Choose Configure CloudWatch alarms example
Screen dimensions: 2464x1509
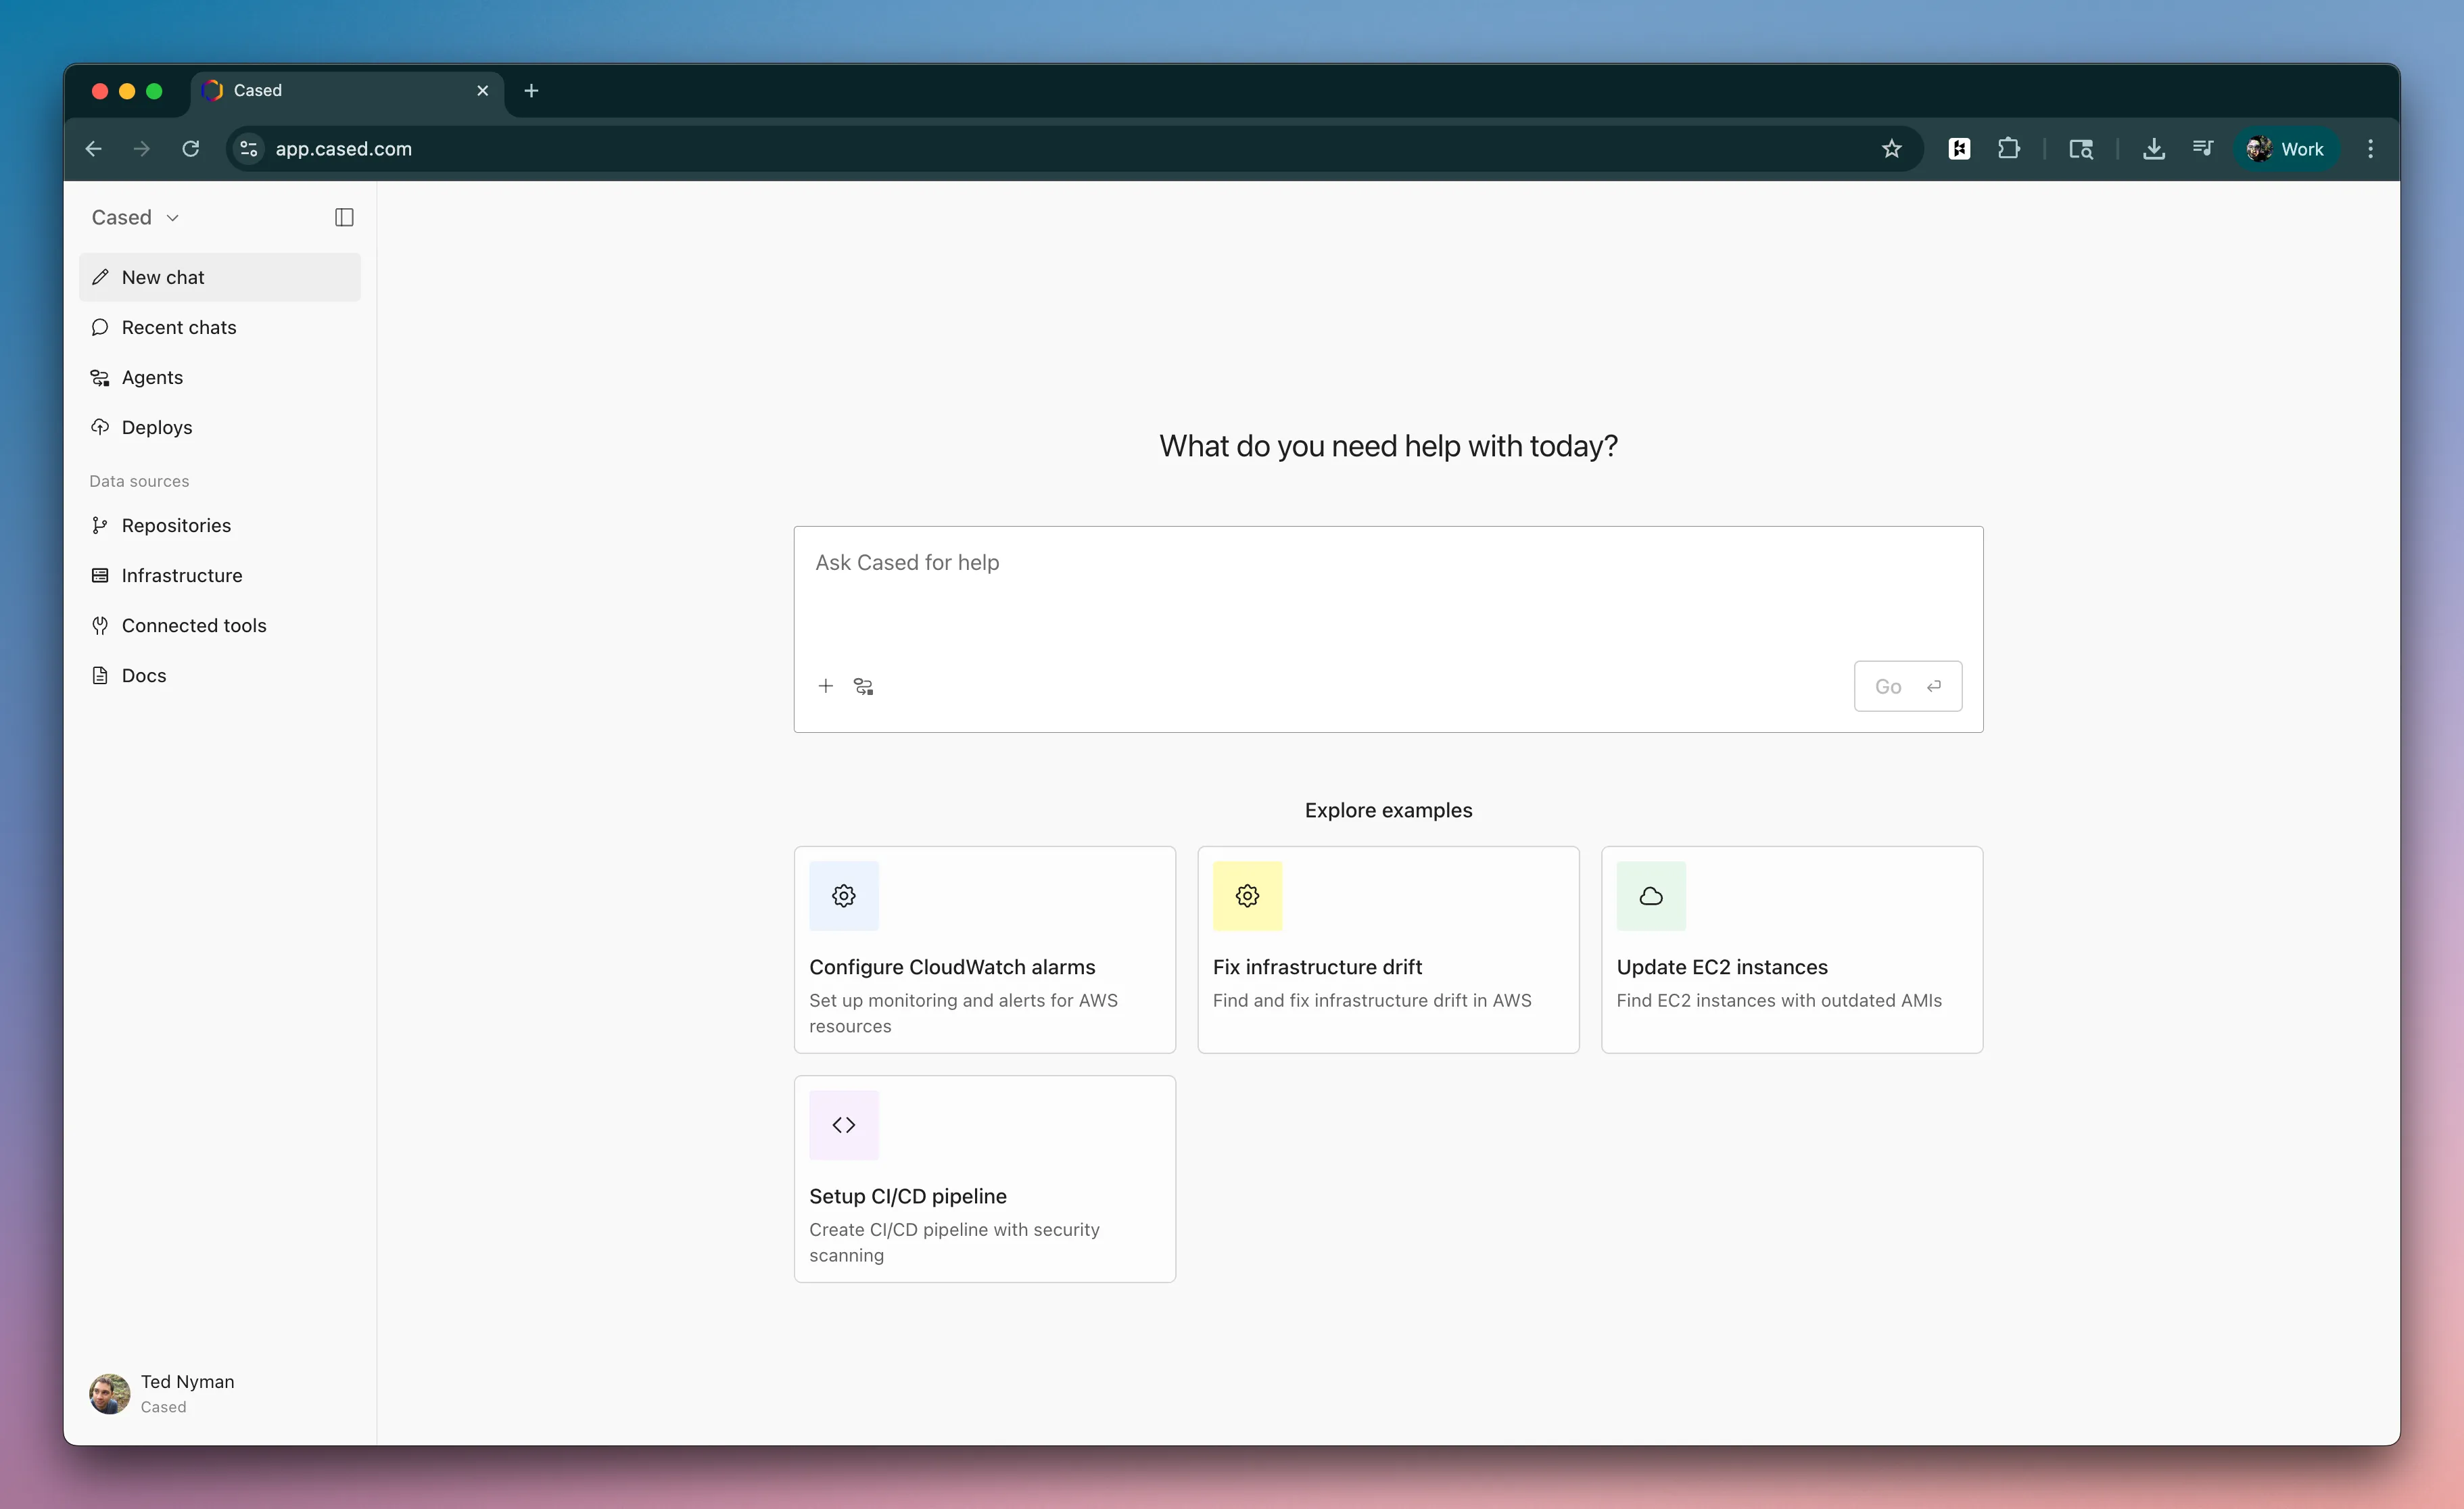984,949
